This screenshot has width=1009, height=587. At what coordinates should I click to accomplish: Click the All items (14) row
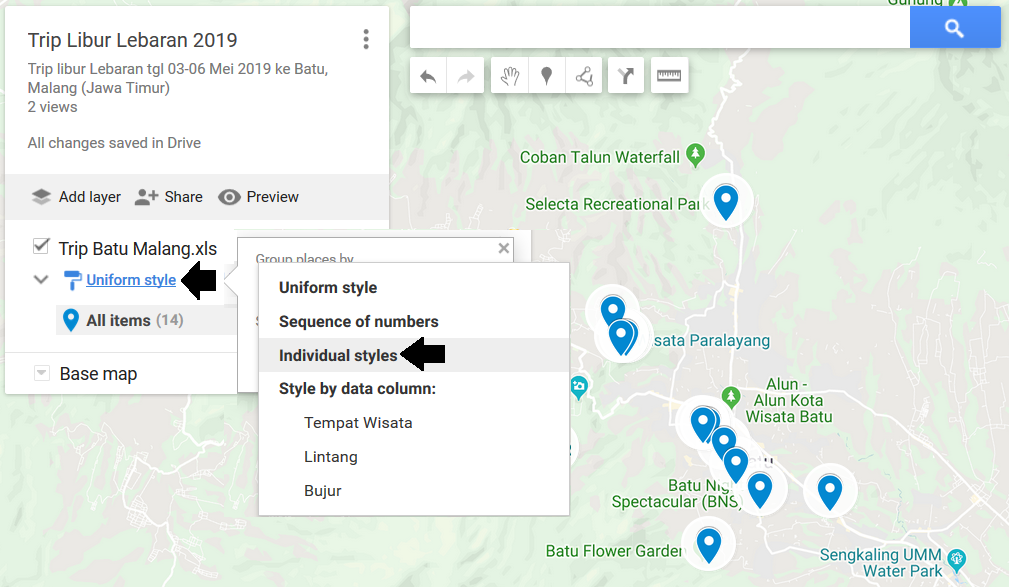pos(147,321)
